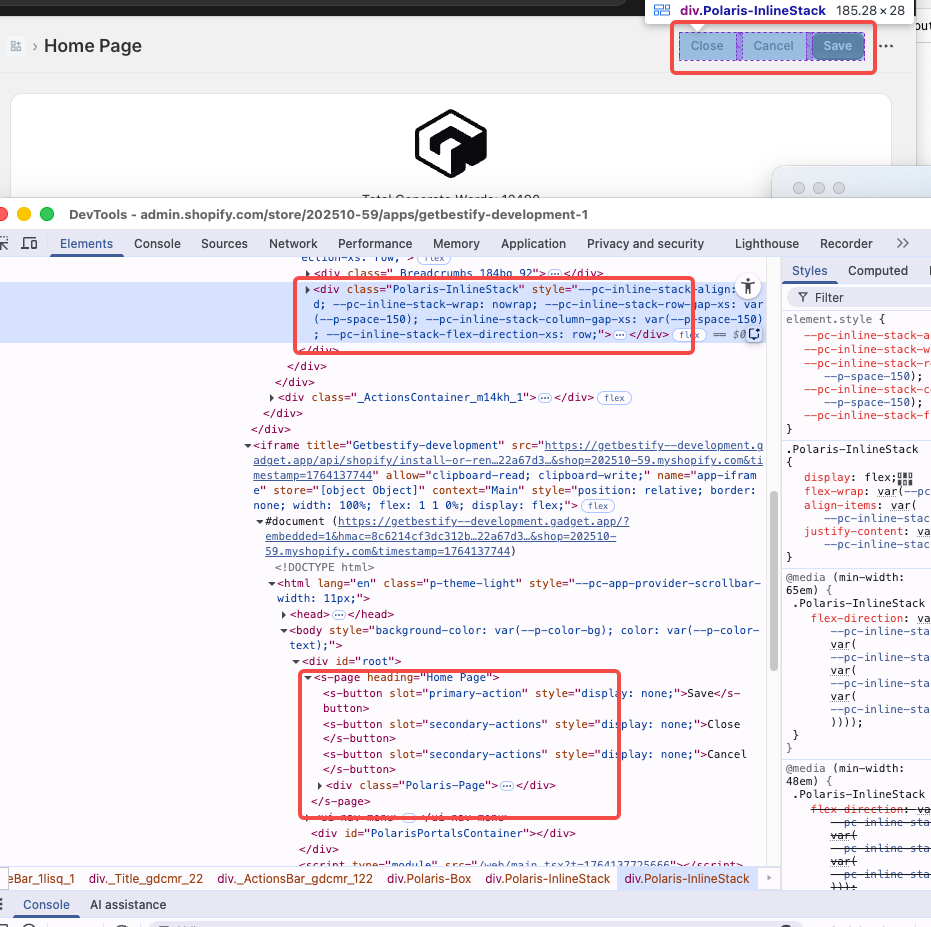Click ellipsis in selected Polaris-InlineStack div
The height and width of the screenshot is (927, 931).
(x=620, y=335)
